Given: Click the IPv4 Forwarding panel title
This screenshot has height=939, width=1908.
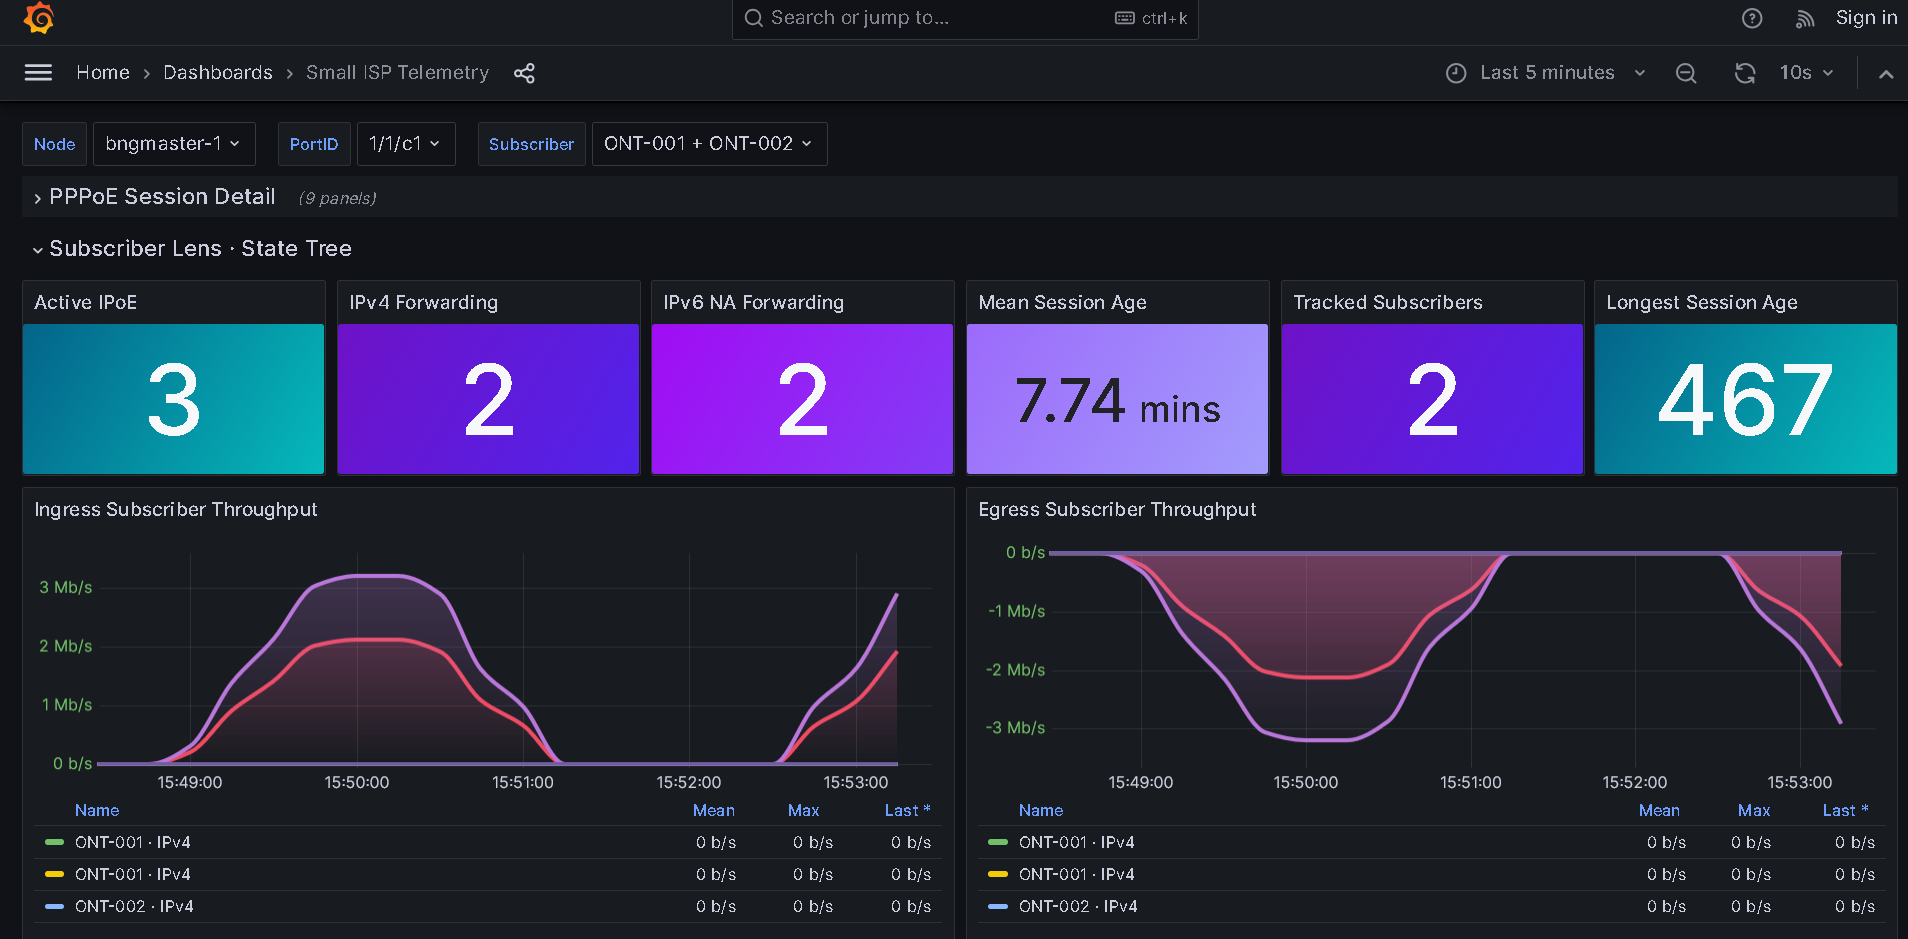Looking at the screenshot, I should 423,302.
